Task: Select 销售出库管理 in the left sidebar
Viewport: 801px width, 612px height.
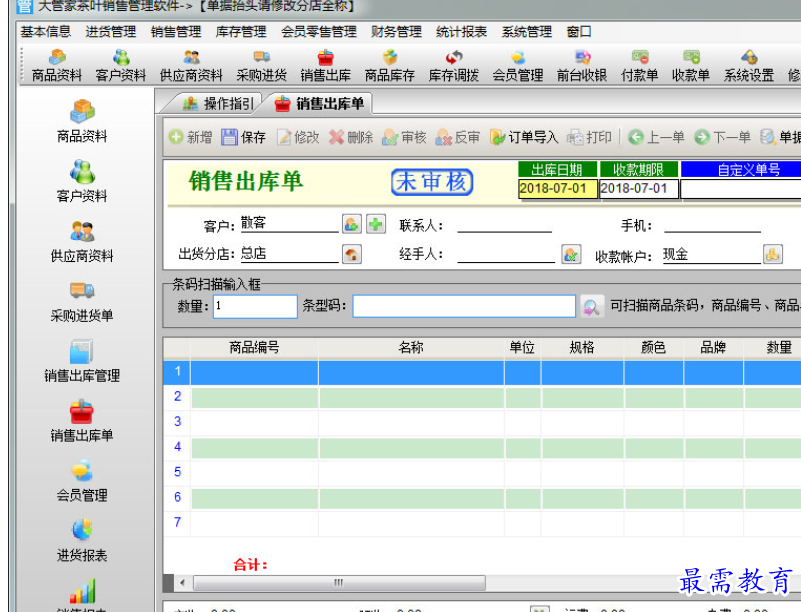Action: pos(82,361)
